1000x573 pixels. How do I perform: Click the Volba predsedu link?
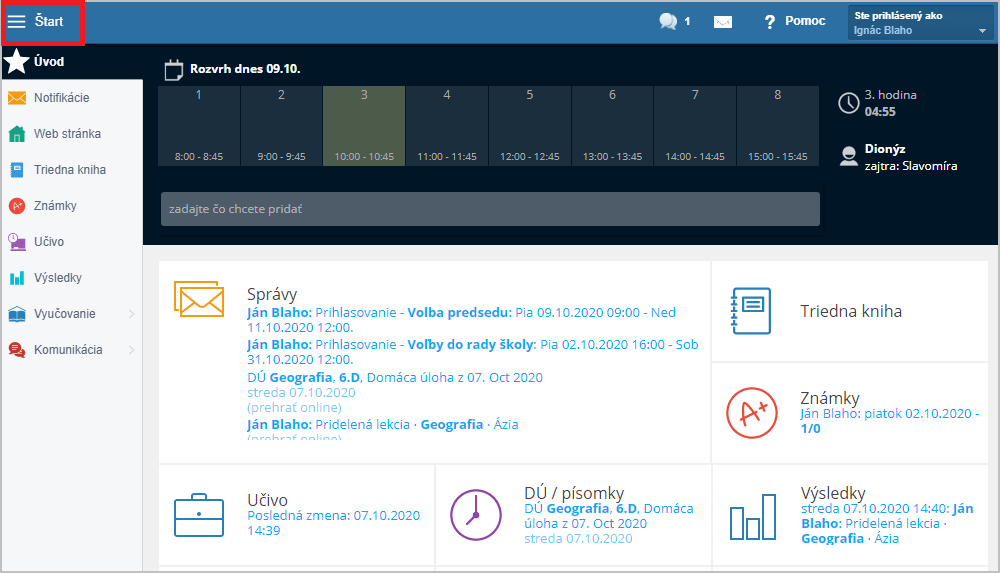coord(458,312)
